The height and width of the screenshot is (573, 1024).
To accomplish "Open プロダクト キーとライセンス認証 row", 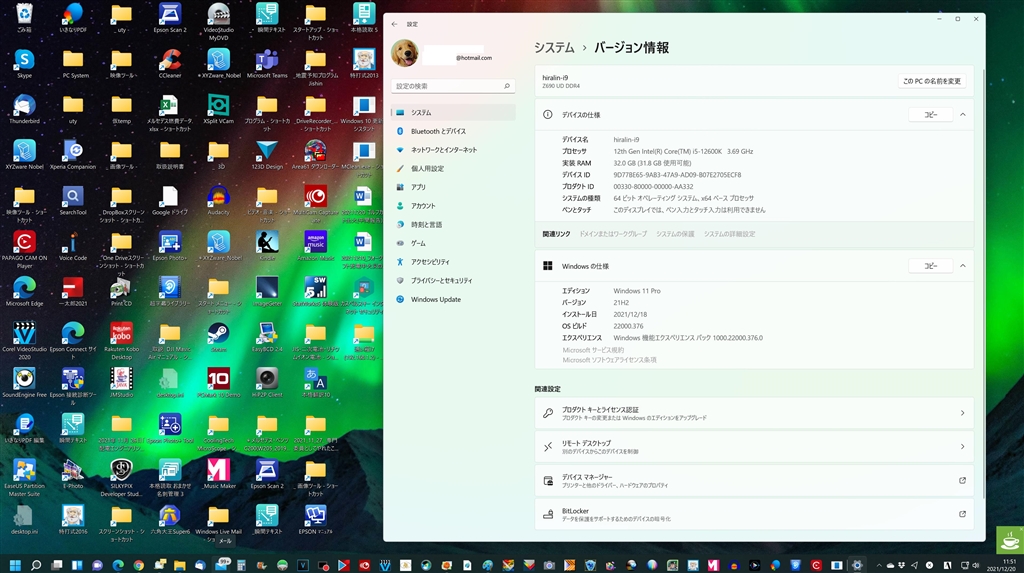I will click(x=754, y=414).
